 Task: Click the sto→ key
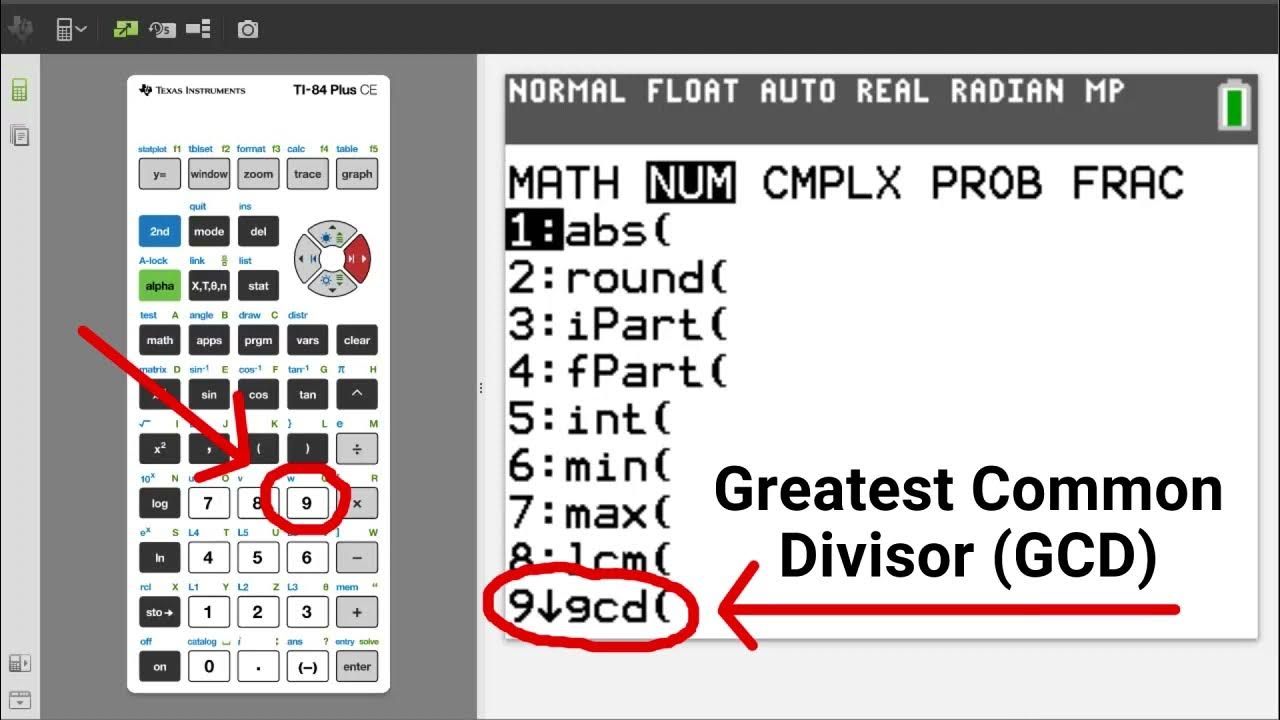coord(160,612)
